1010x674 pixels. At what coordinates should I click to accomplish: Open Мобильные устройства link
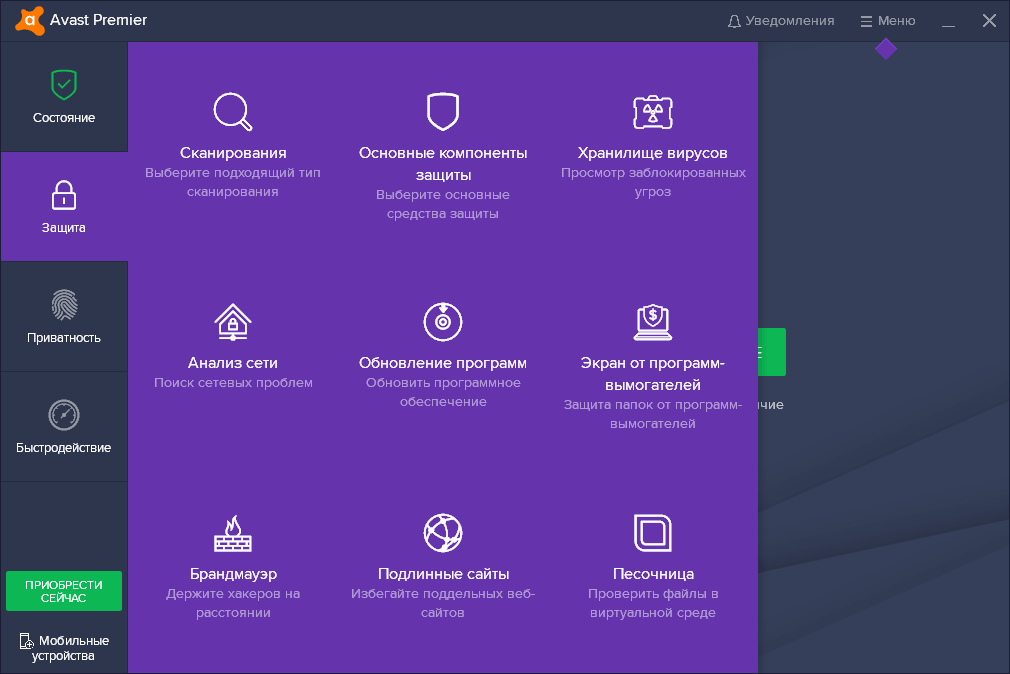[x=64, y=647]
